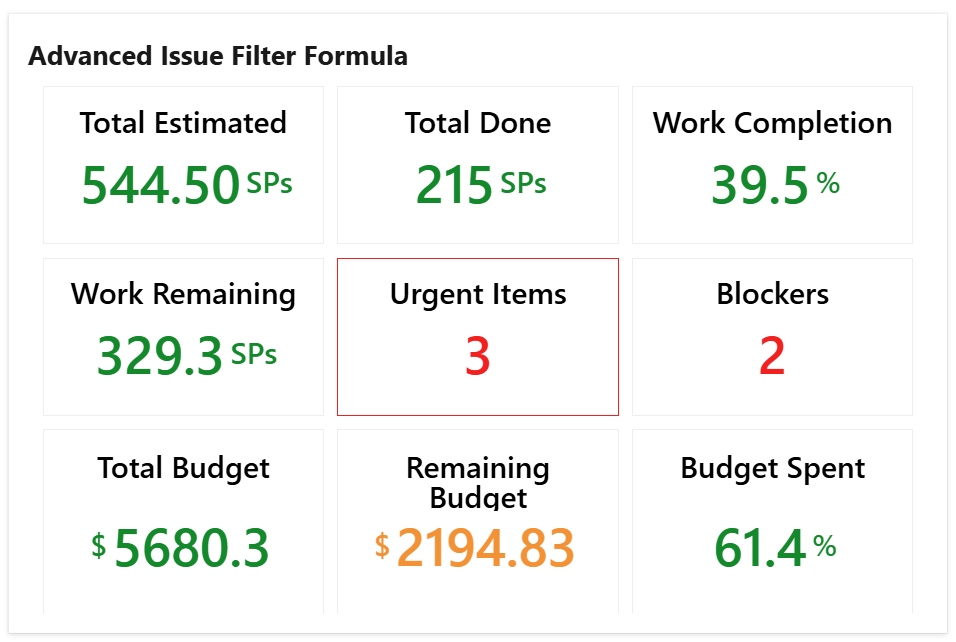
Task: Open the Total Budget card
Action: [183, 518]
